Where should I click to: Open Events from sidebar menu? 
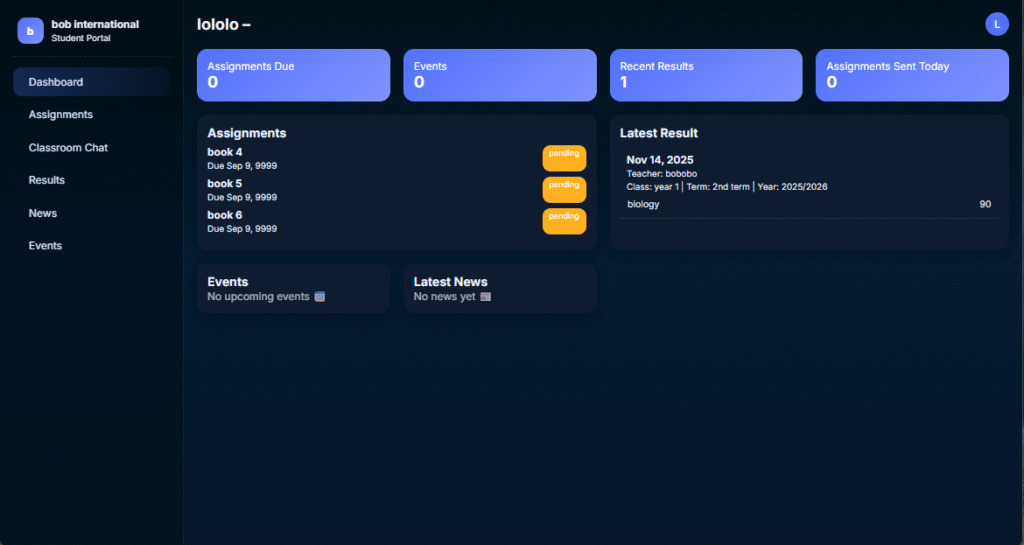pos(45,246)
